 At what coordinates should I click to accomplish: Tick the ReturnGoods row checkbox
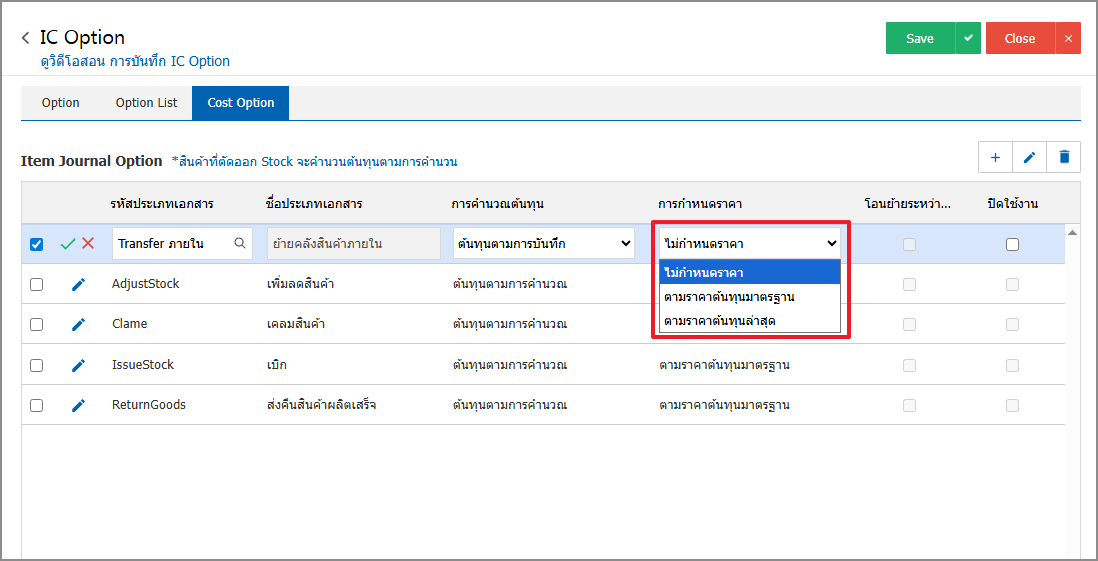coord(37,406)
